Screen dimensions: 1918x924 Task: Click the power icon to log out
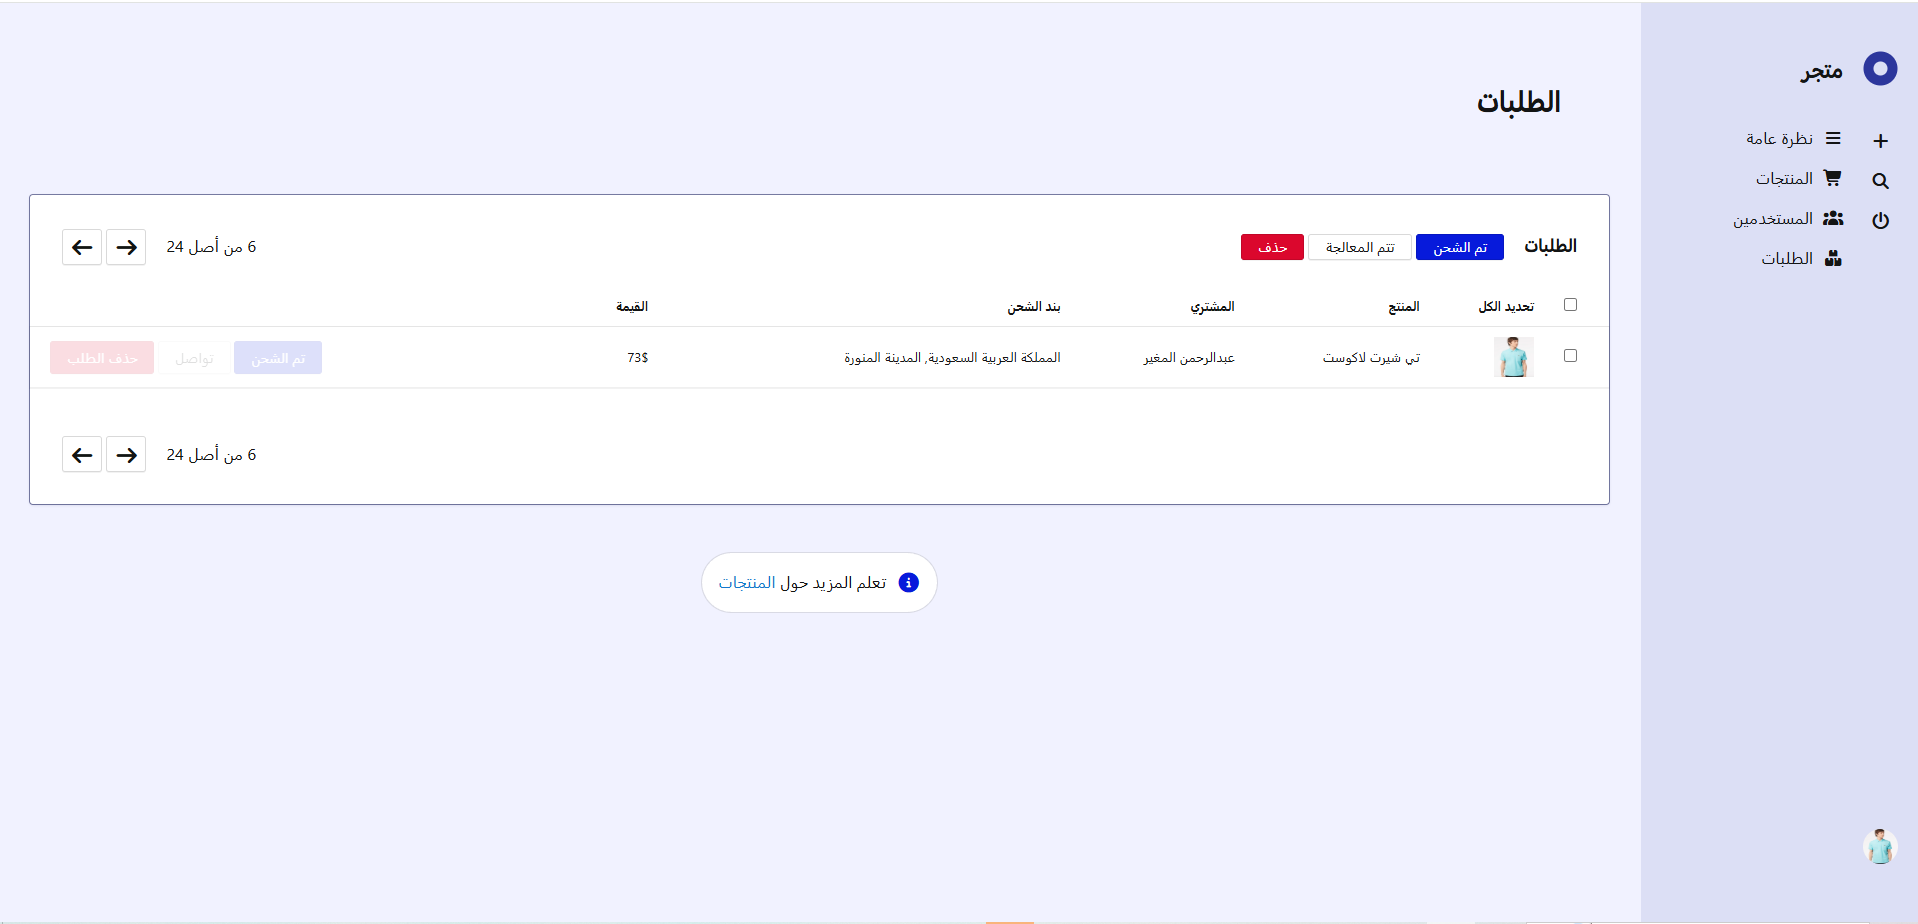(x=1880, y=220)
